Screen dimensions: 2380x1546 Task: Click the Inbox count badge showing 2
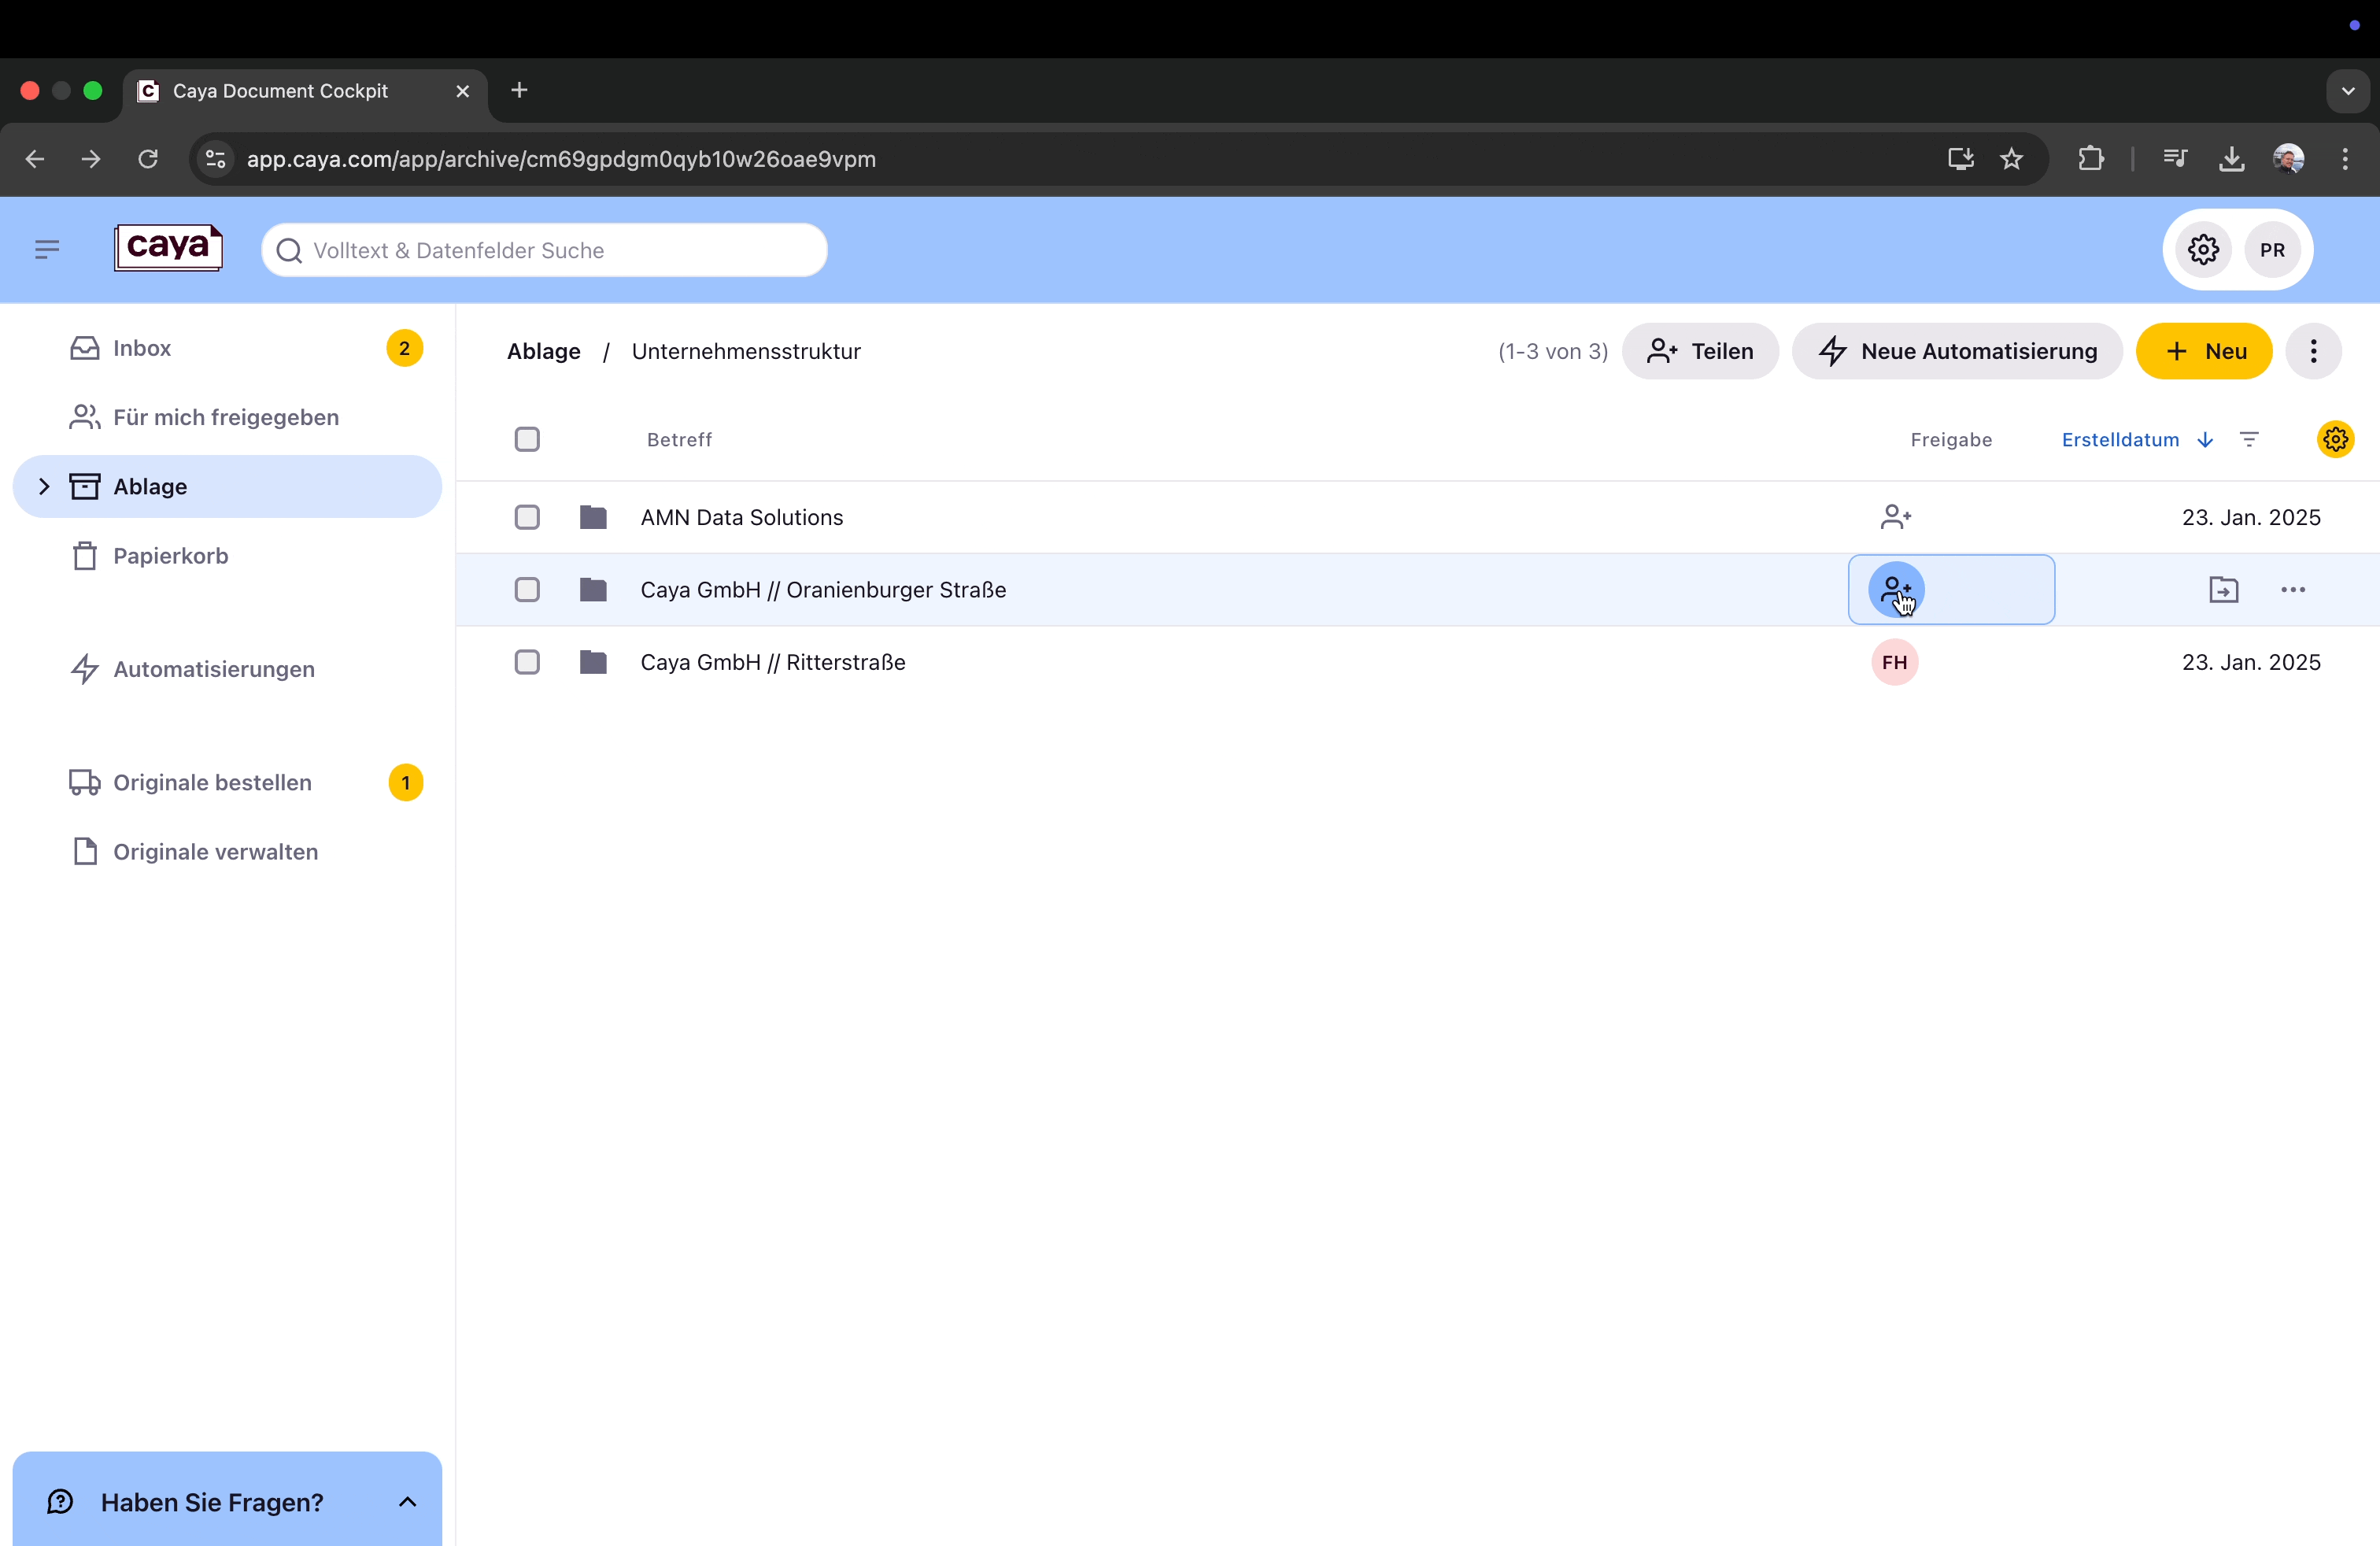click(404, 348)
